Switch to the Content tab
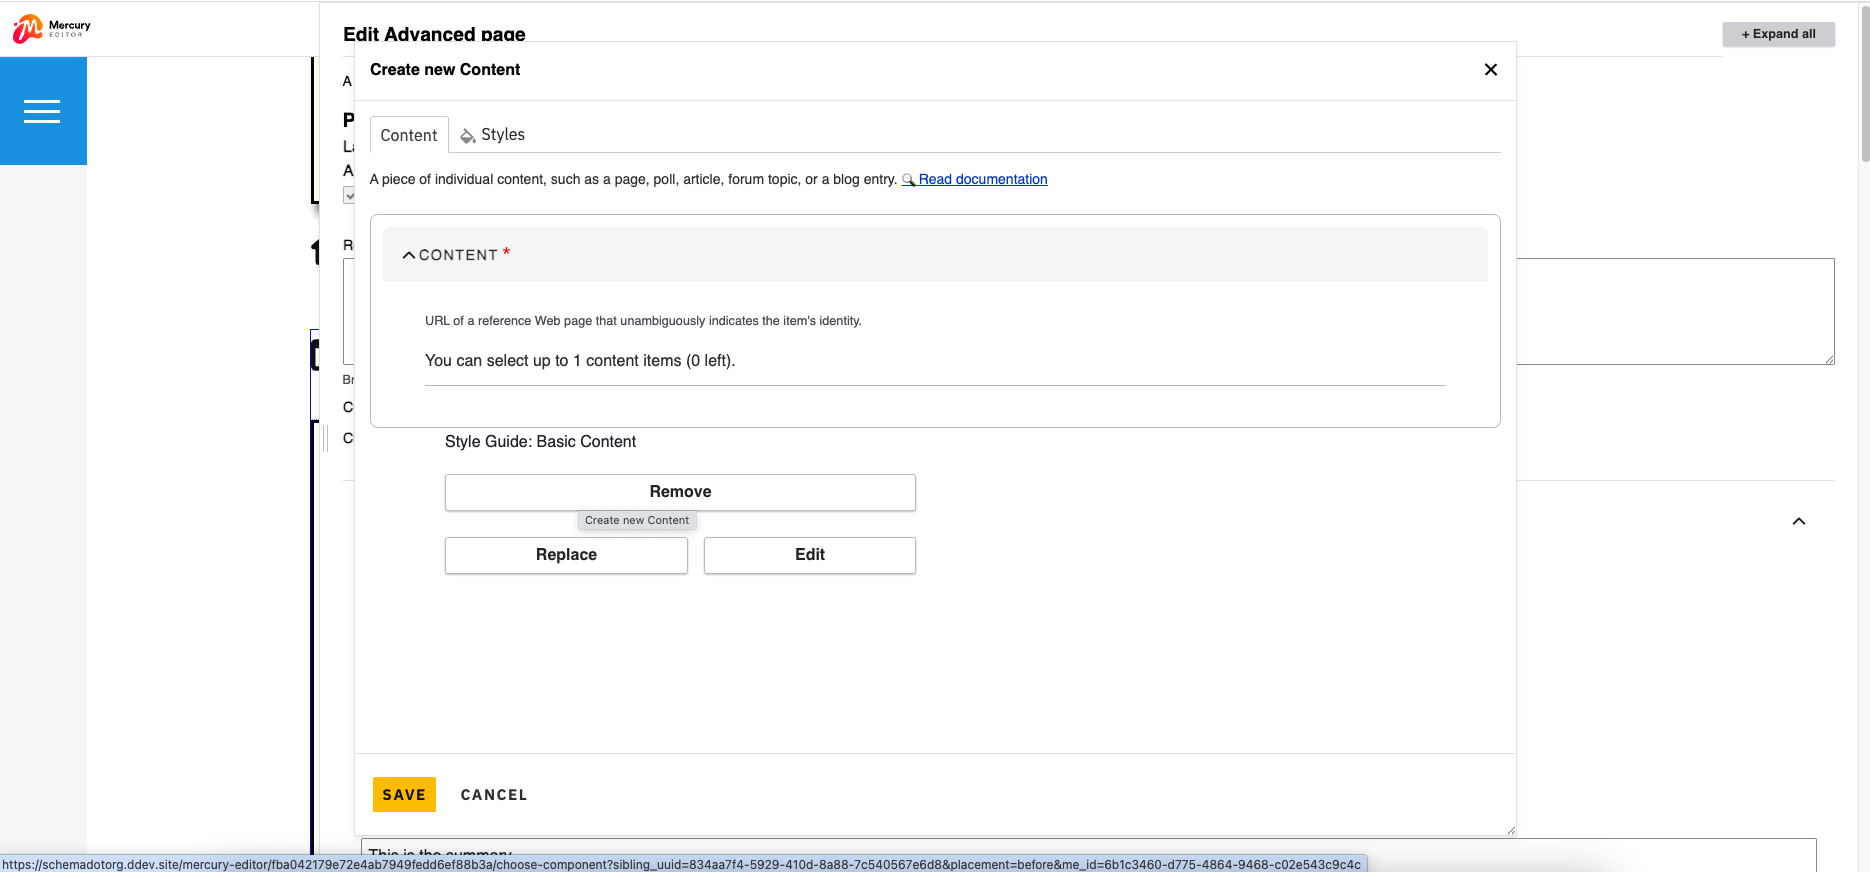 [x=408, y=135]
